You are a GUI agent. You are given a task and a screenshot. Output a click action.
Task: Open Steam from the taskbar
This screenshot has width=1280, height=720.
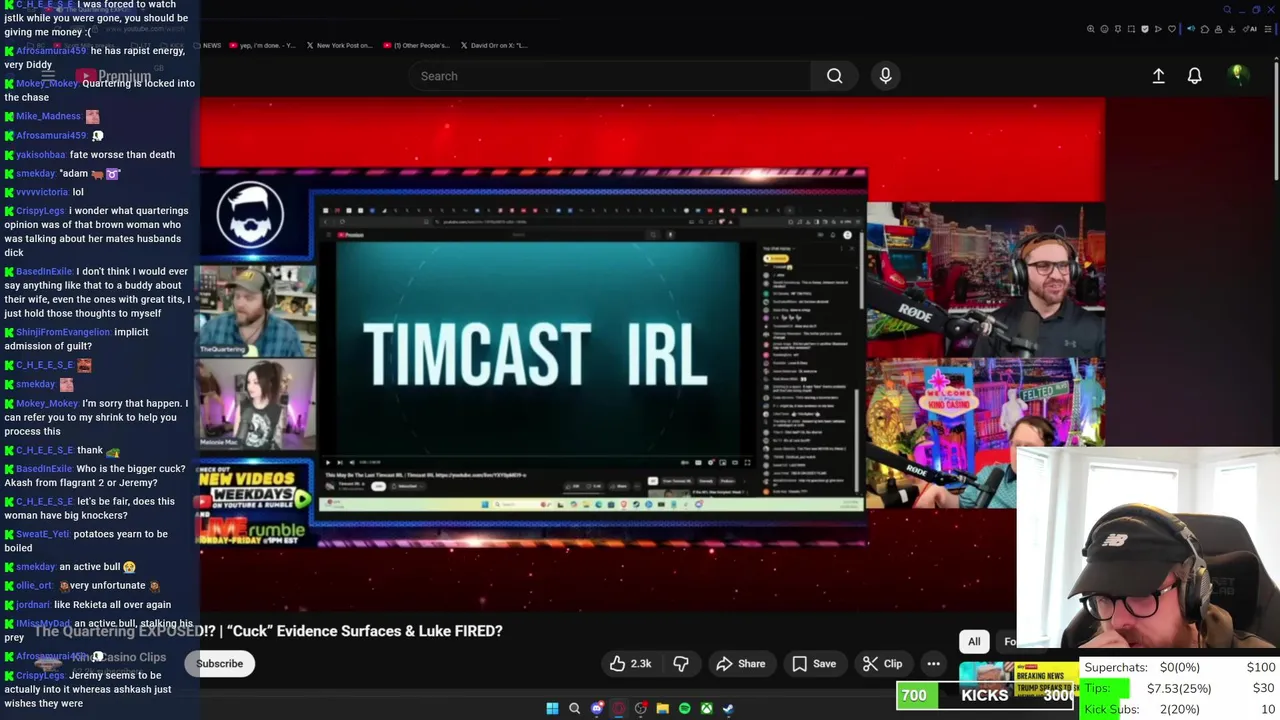[x=728, y=709]
